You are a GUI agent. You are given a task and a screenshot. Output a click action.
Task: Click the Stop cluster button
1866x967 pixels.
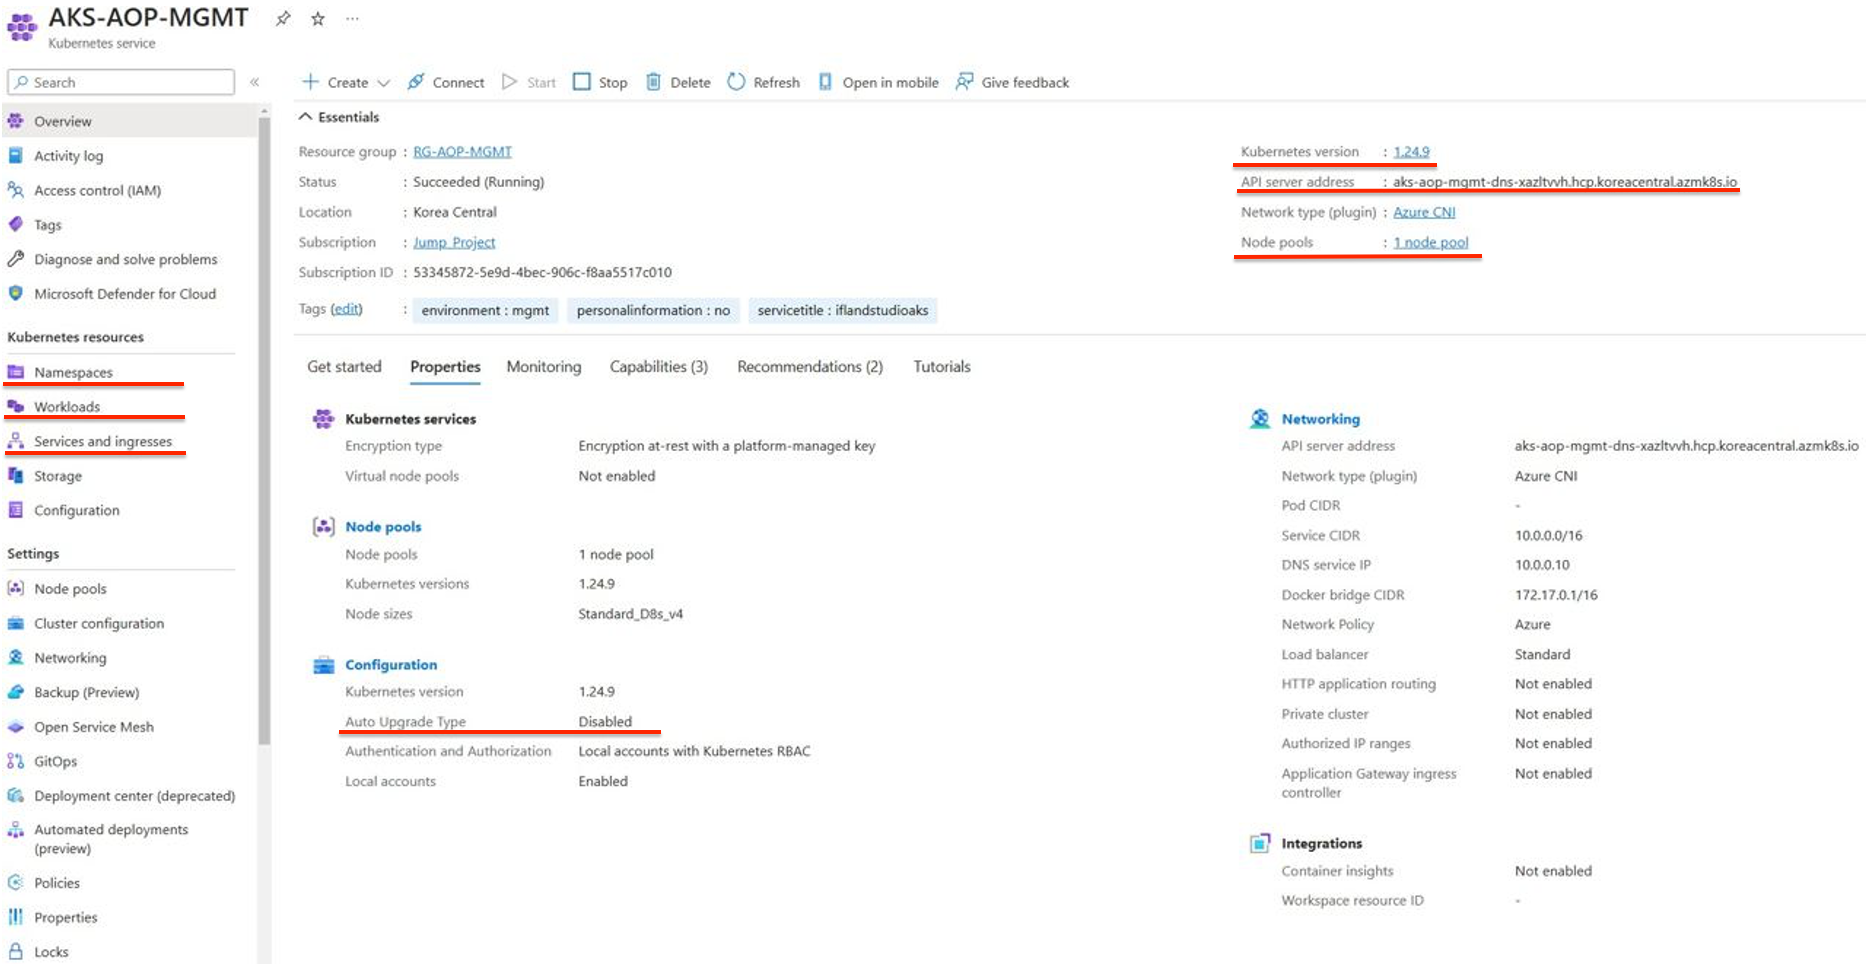[600, 82]
